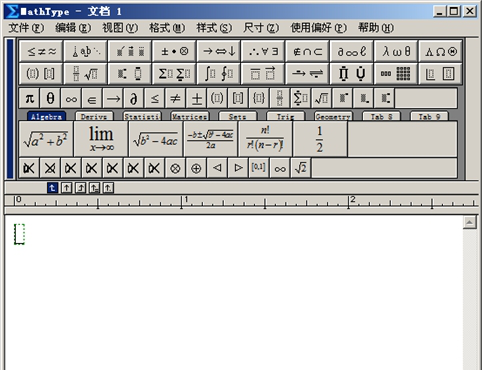Open the operator symbols palette (±•⊗)
Viewport: 482px width, 384px height.
point(174,51)
